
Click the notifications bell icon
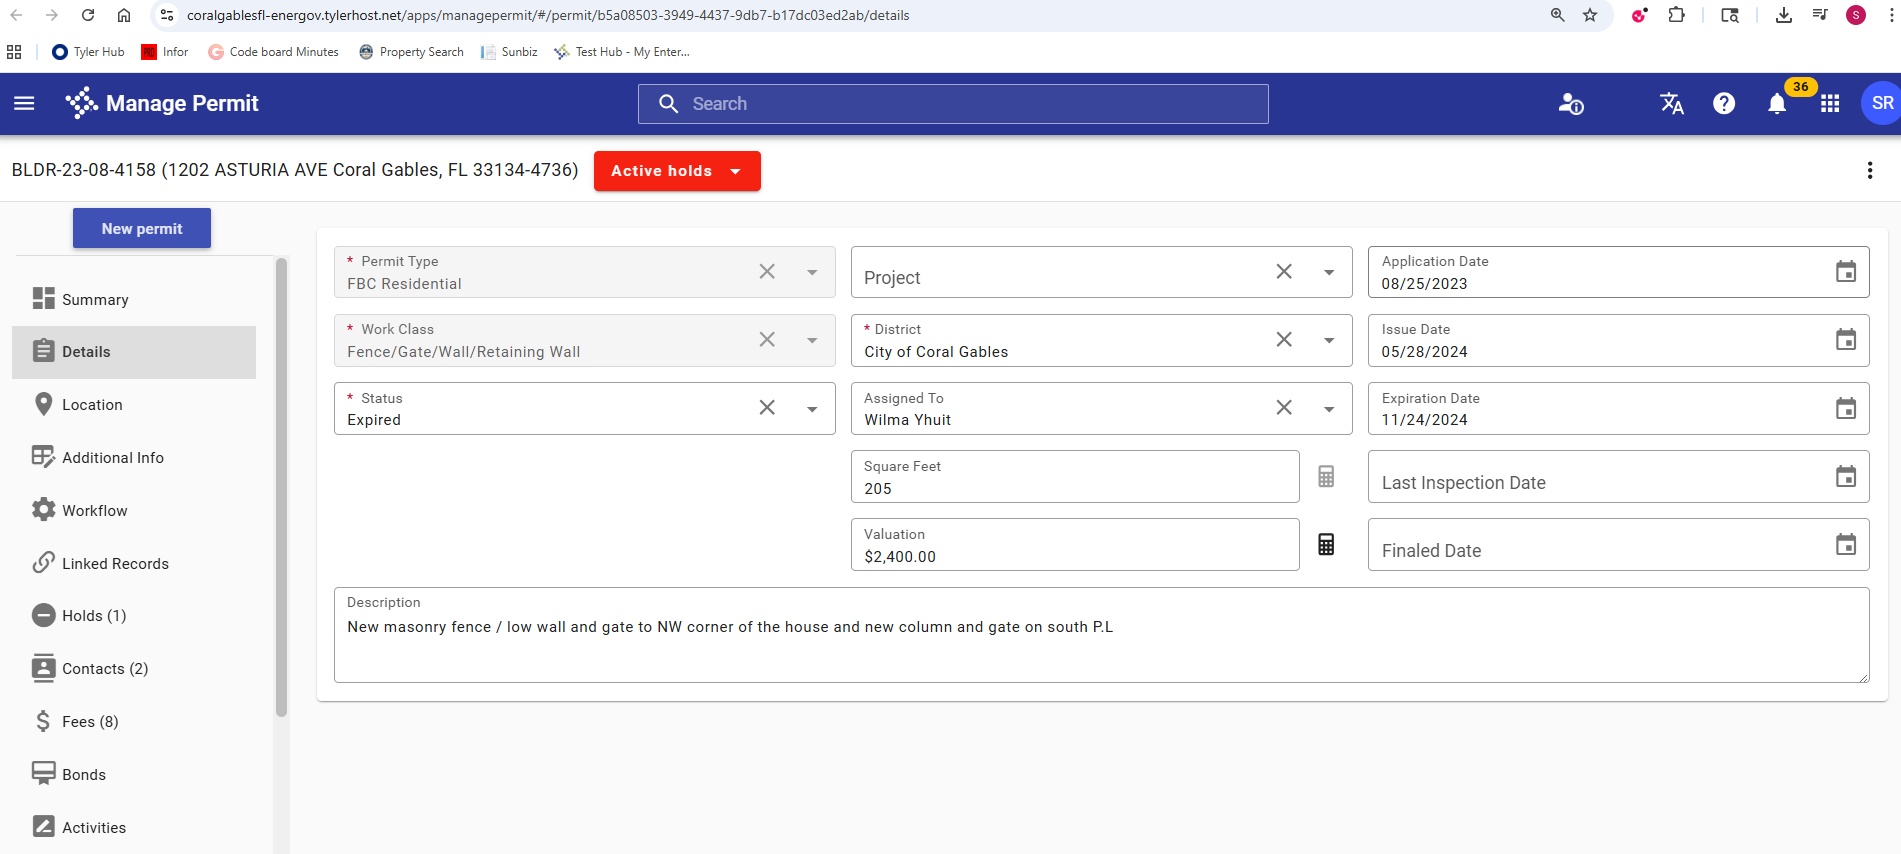tap(1776, 104)
